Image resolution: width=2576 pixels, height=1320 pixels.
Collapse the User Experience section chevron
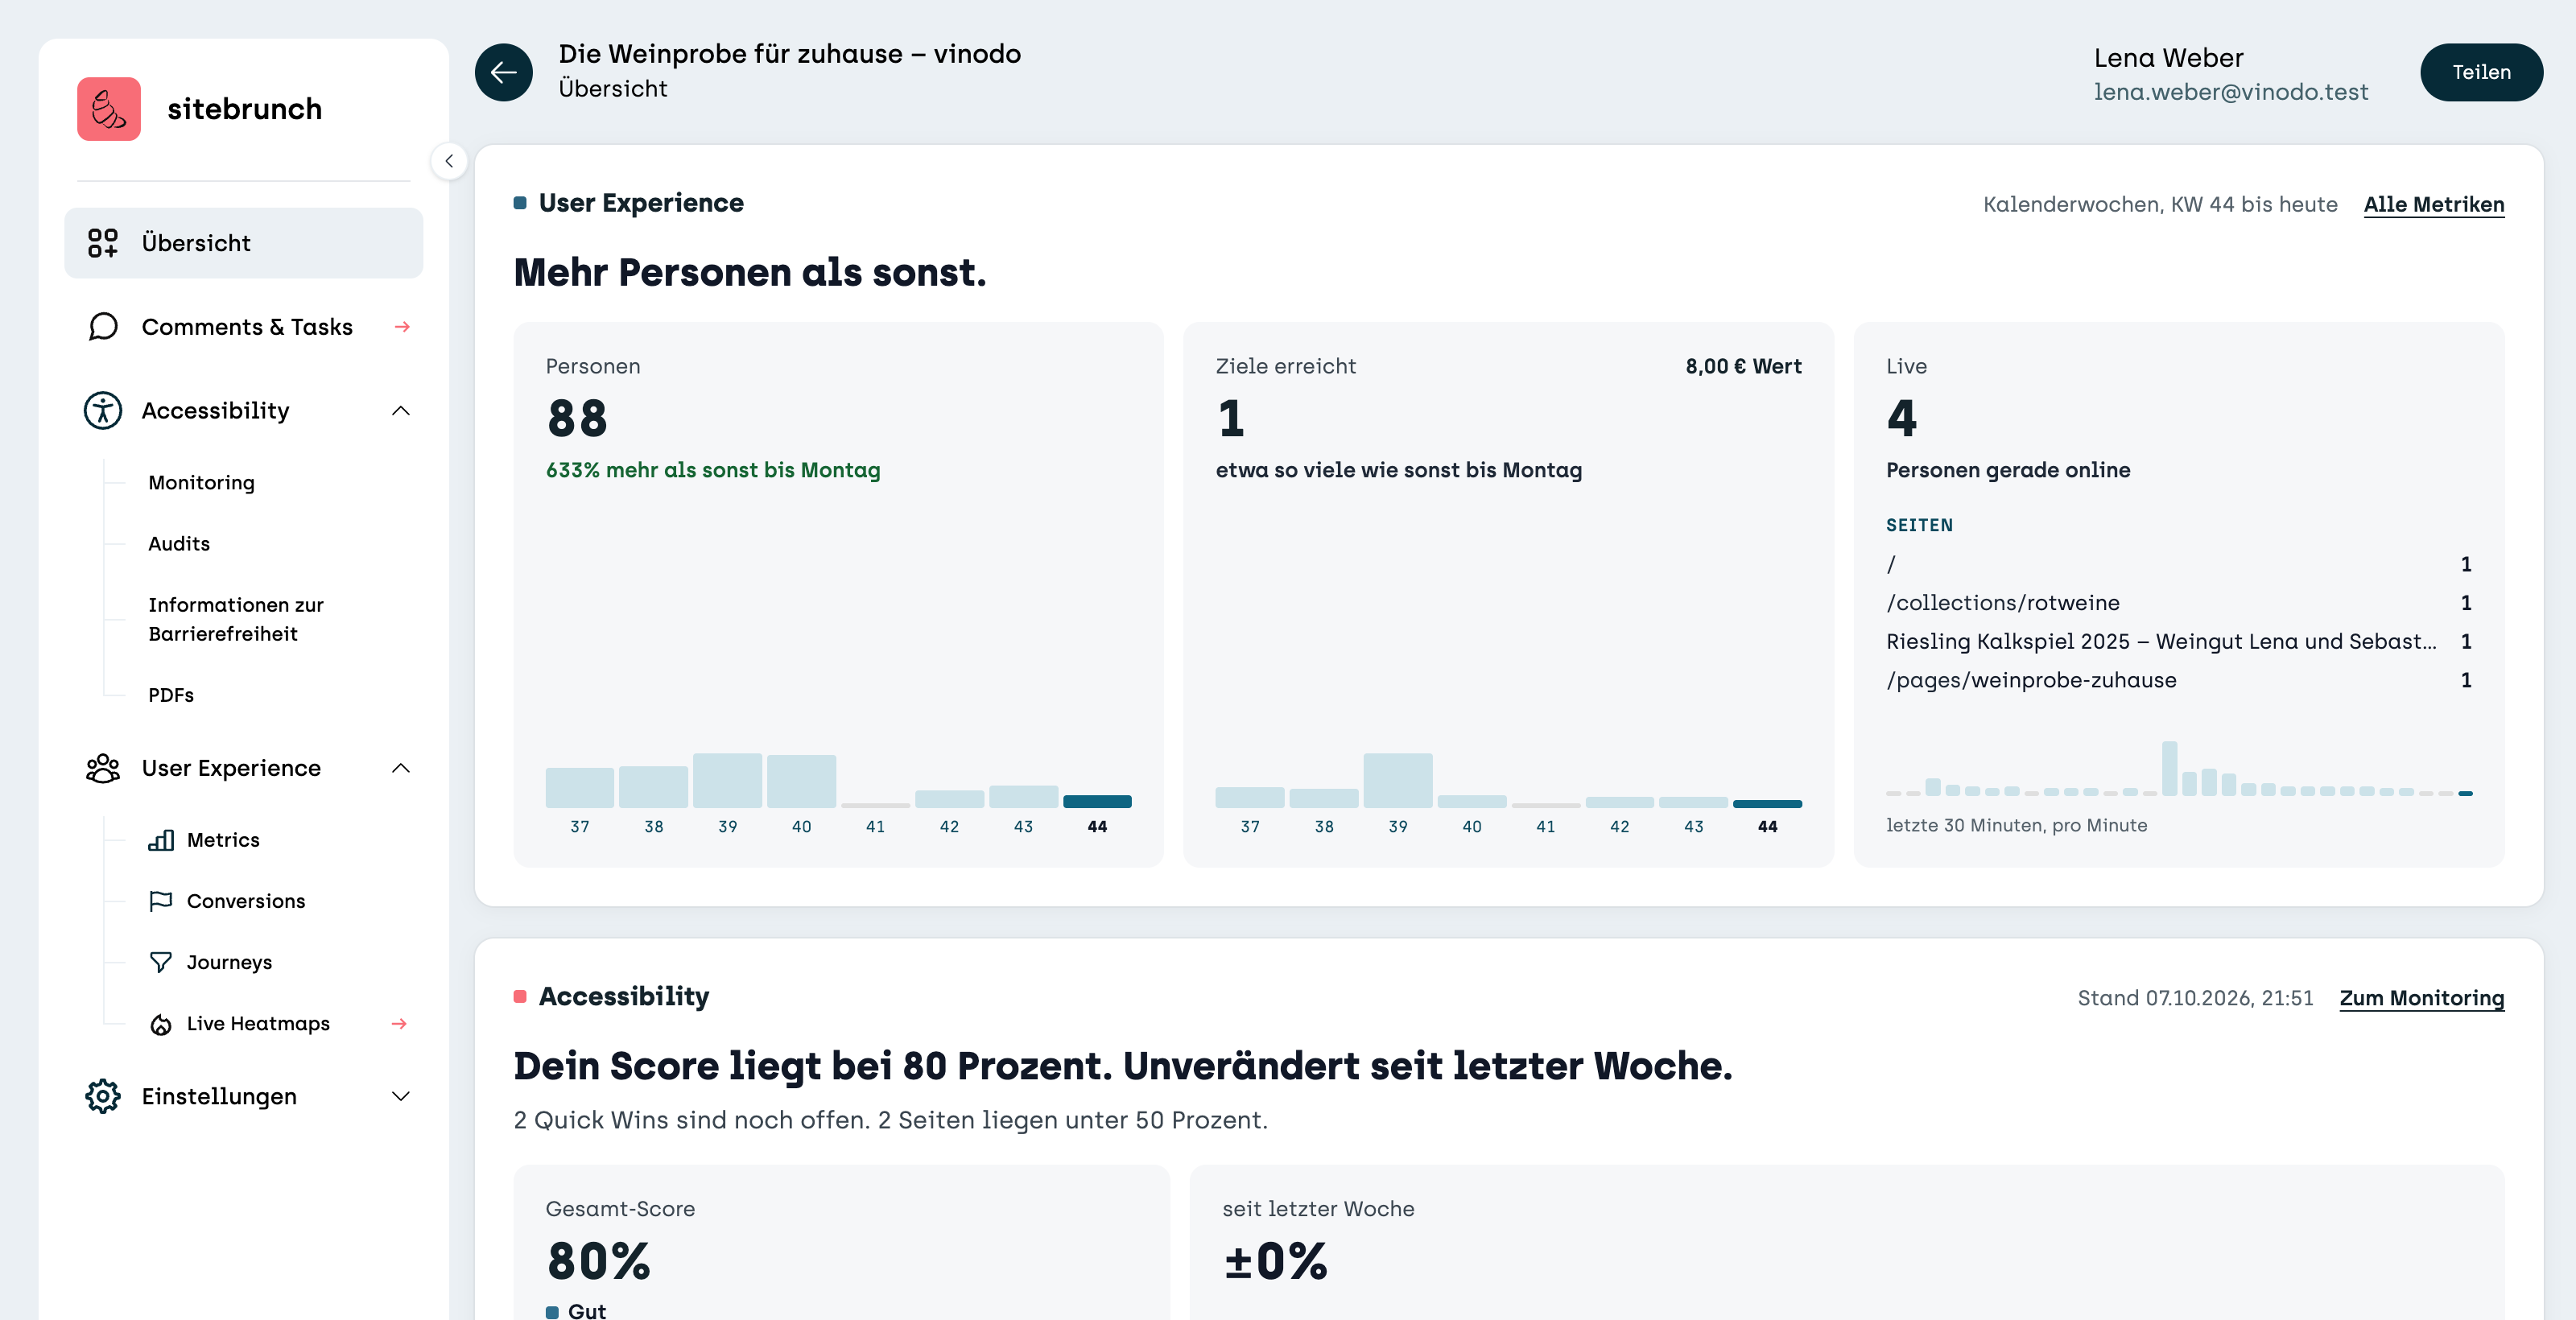(x=401, y=768)
